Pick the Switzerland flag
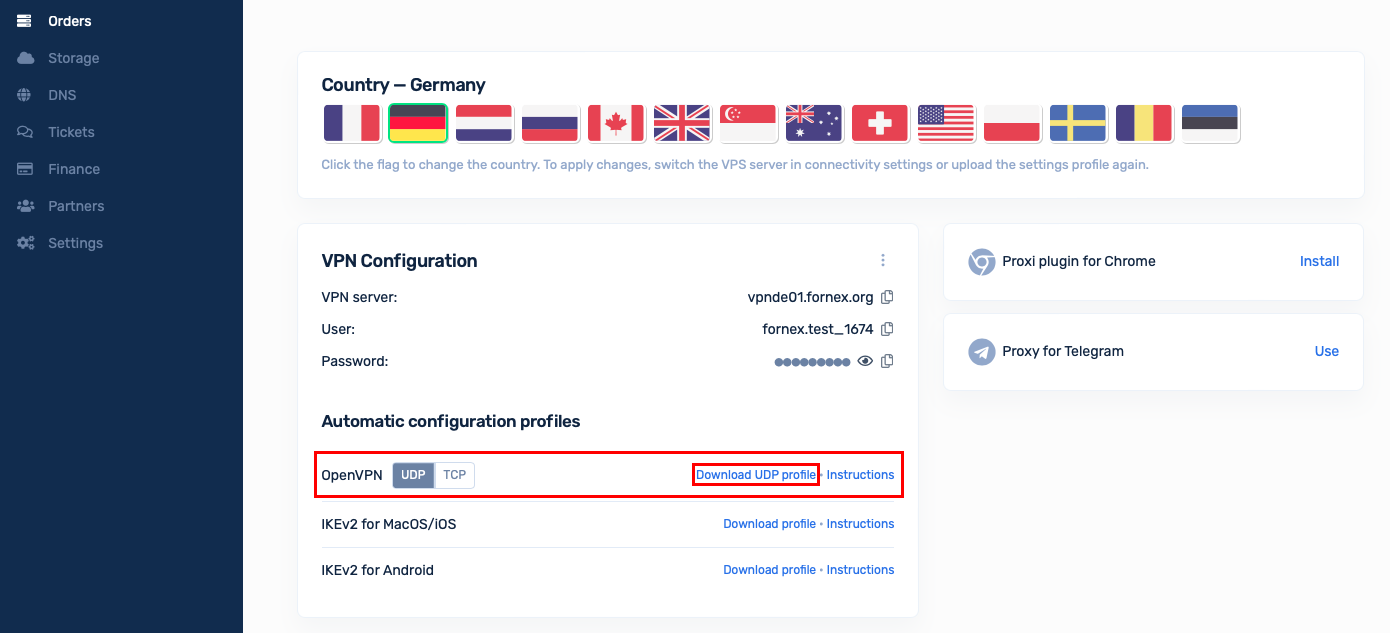 pyautogui.click(x=880, y=123)
